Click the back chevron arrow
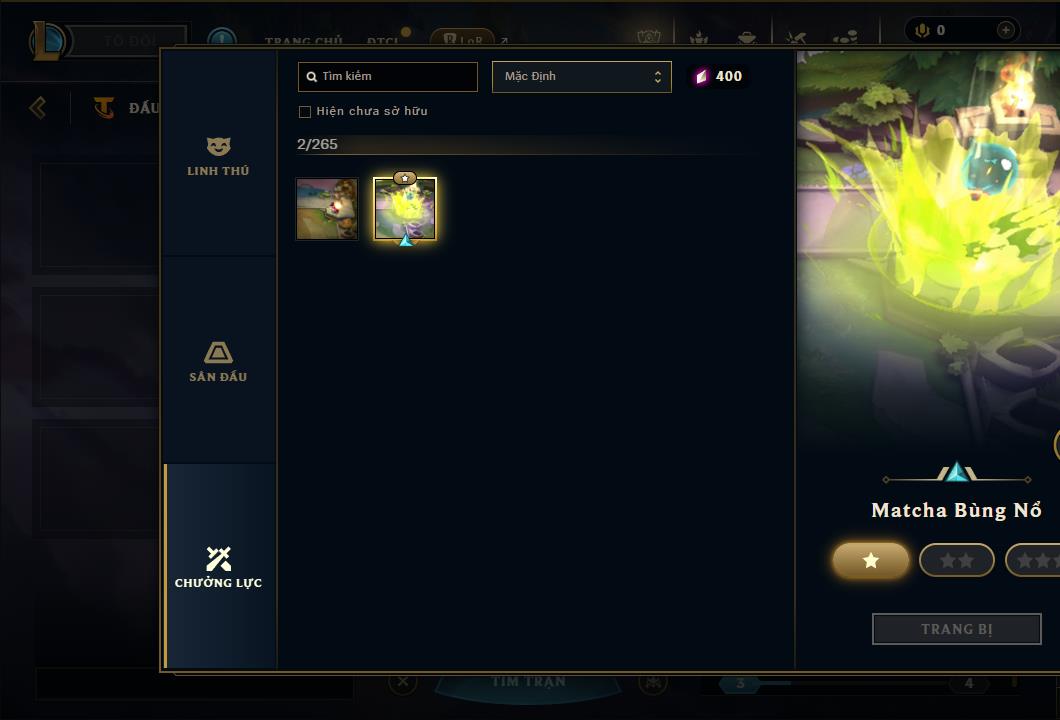The image size is (1060, 720). pyautogui.click(x=38, y=107)
